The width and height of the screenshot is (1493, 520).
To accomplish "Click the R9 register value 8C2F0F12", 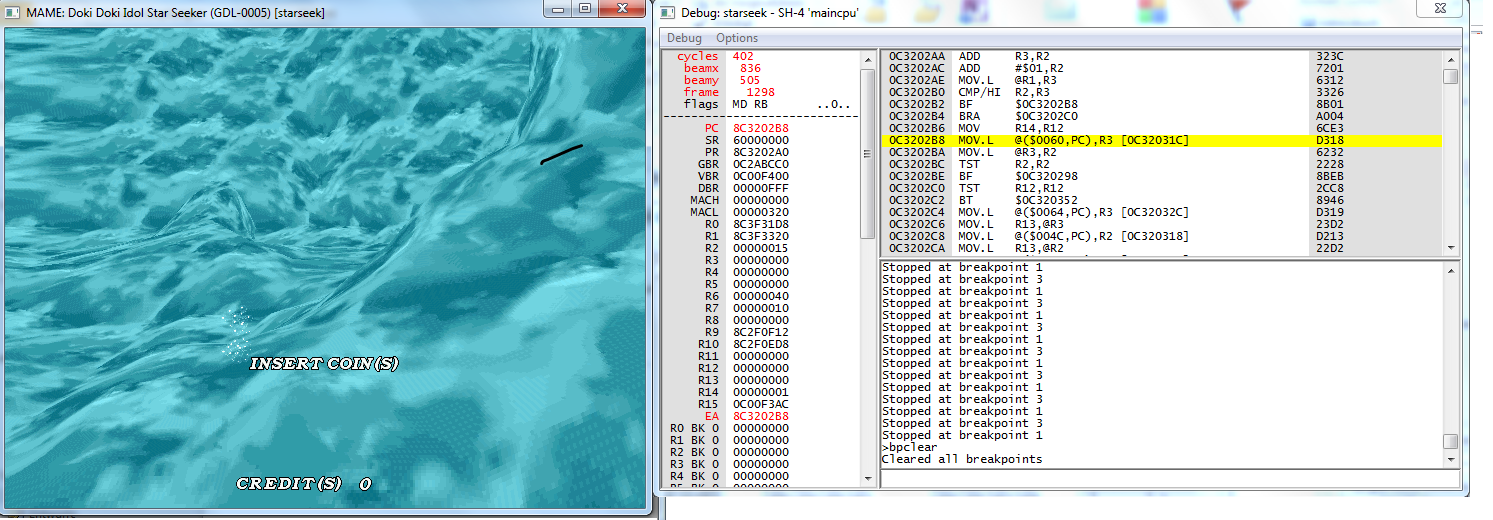I will (x=761, y=333).
